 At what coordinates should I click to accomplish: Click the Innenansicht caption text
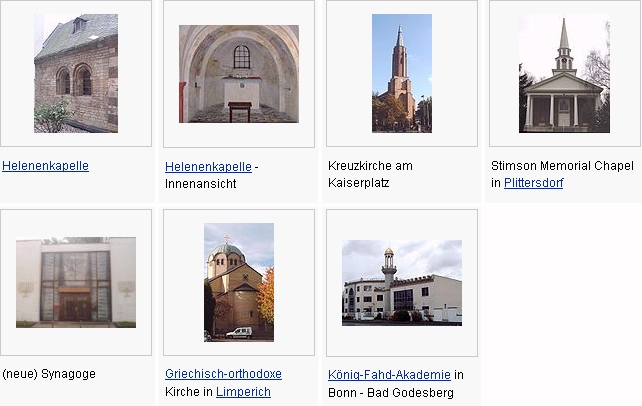tap(201, 184)
